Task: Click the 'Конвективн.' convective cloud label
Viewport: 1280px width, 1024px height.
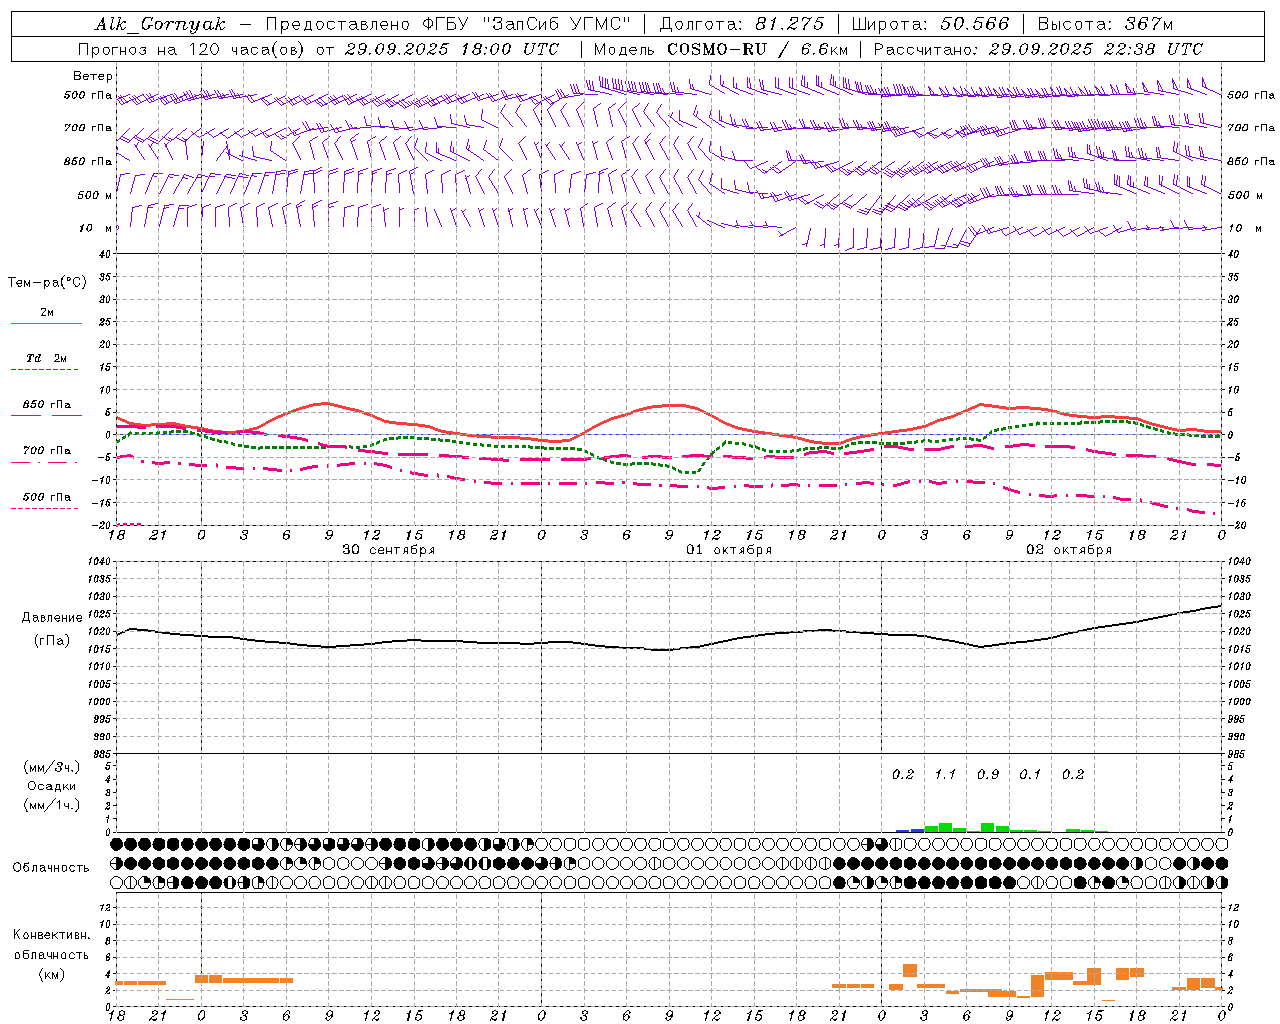Action: (52, 935)
